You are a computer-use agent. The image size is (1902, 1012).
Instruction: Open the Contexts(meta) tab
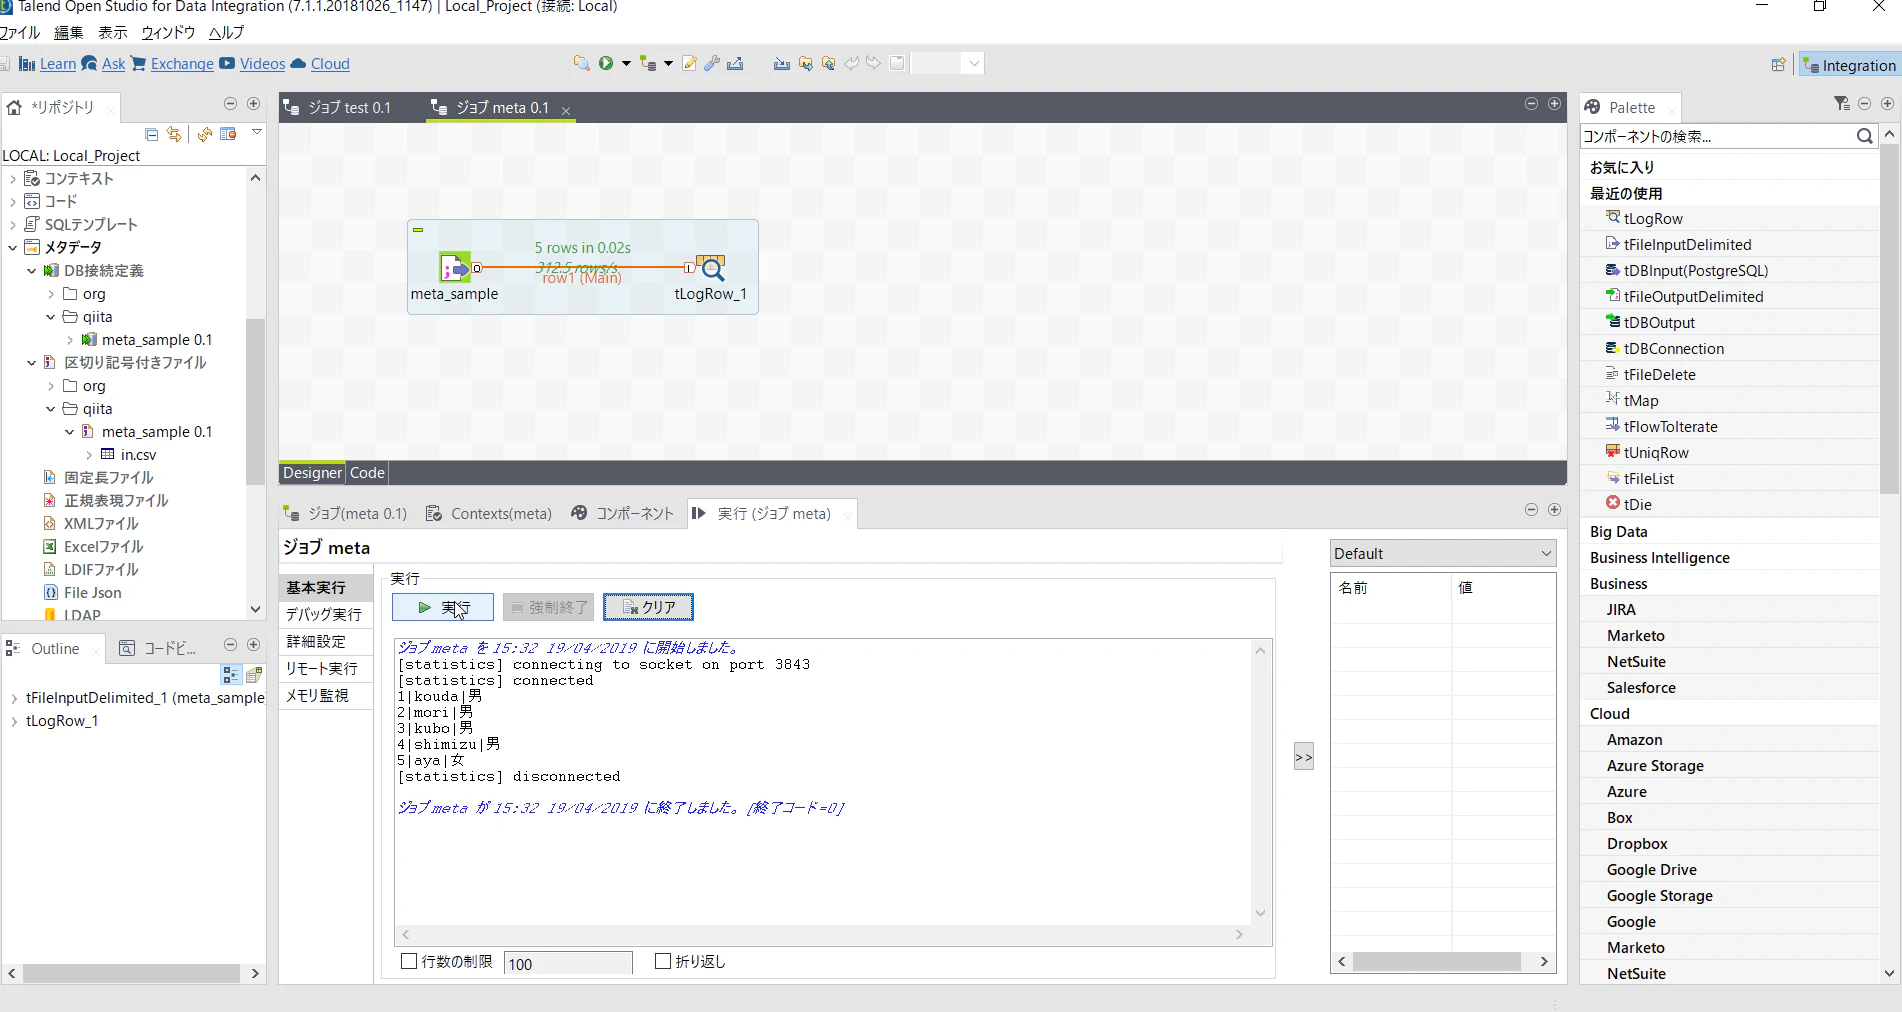click(489, 513)
